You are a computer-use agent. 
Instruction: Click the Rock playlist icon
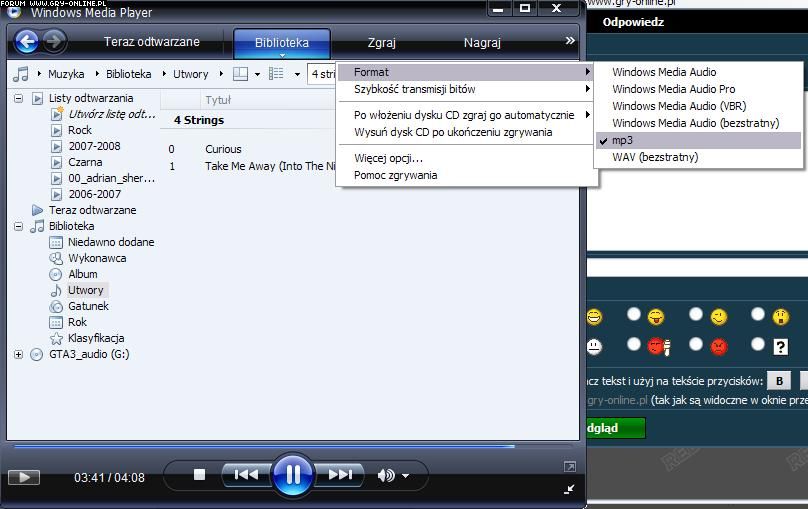coord(57,130)
